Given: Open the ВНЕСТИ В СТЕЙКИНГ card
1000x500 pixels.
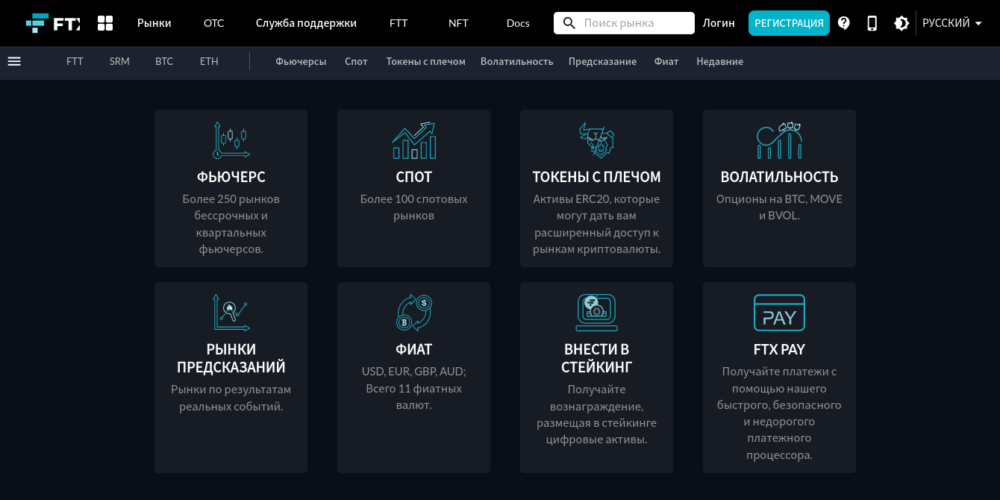Looking at the screenshot, I should [596, 377].
